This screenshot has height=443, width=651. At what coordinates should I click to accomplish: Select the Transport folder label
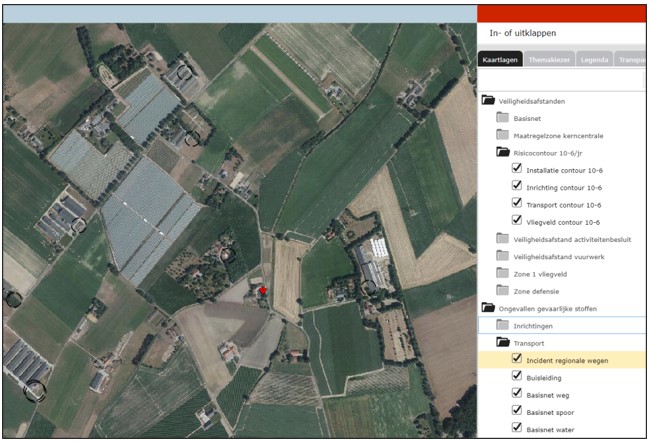click(529, 344)
